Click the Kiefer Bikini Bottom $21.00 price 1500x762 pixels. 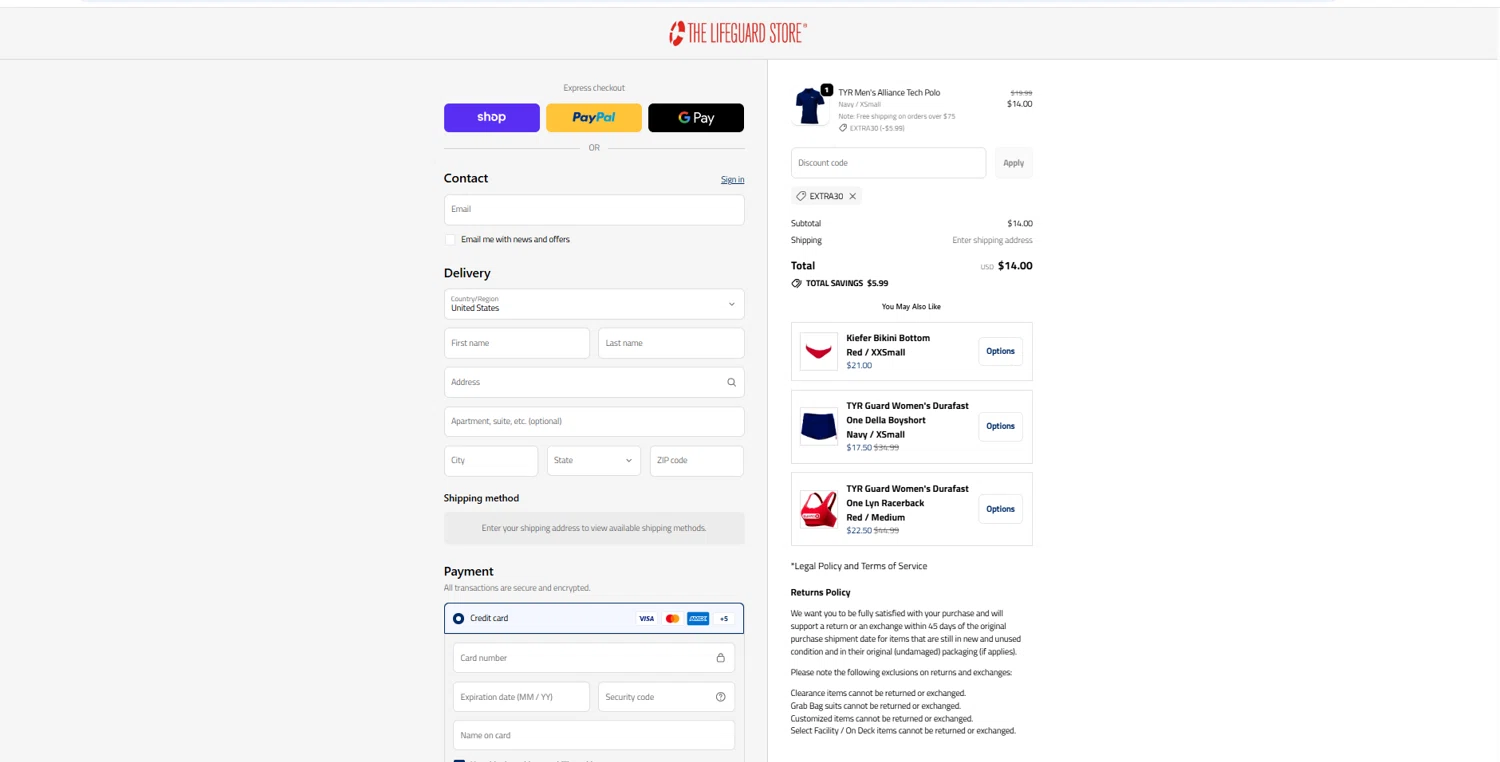(859, 366)
